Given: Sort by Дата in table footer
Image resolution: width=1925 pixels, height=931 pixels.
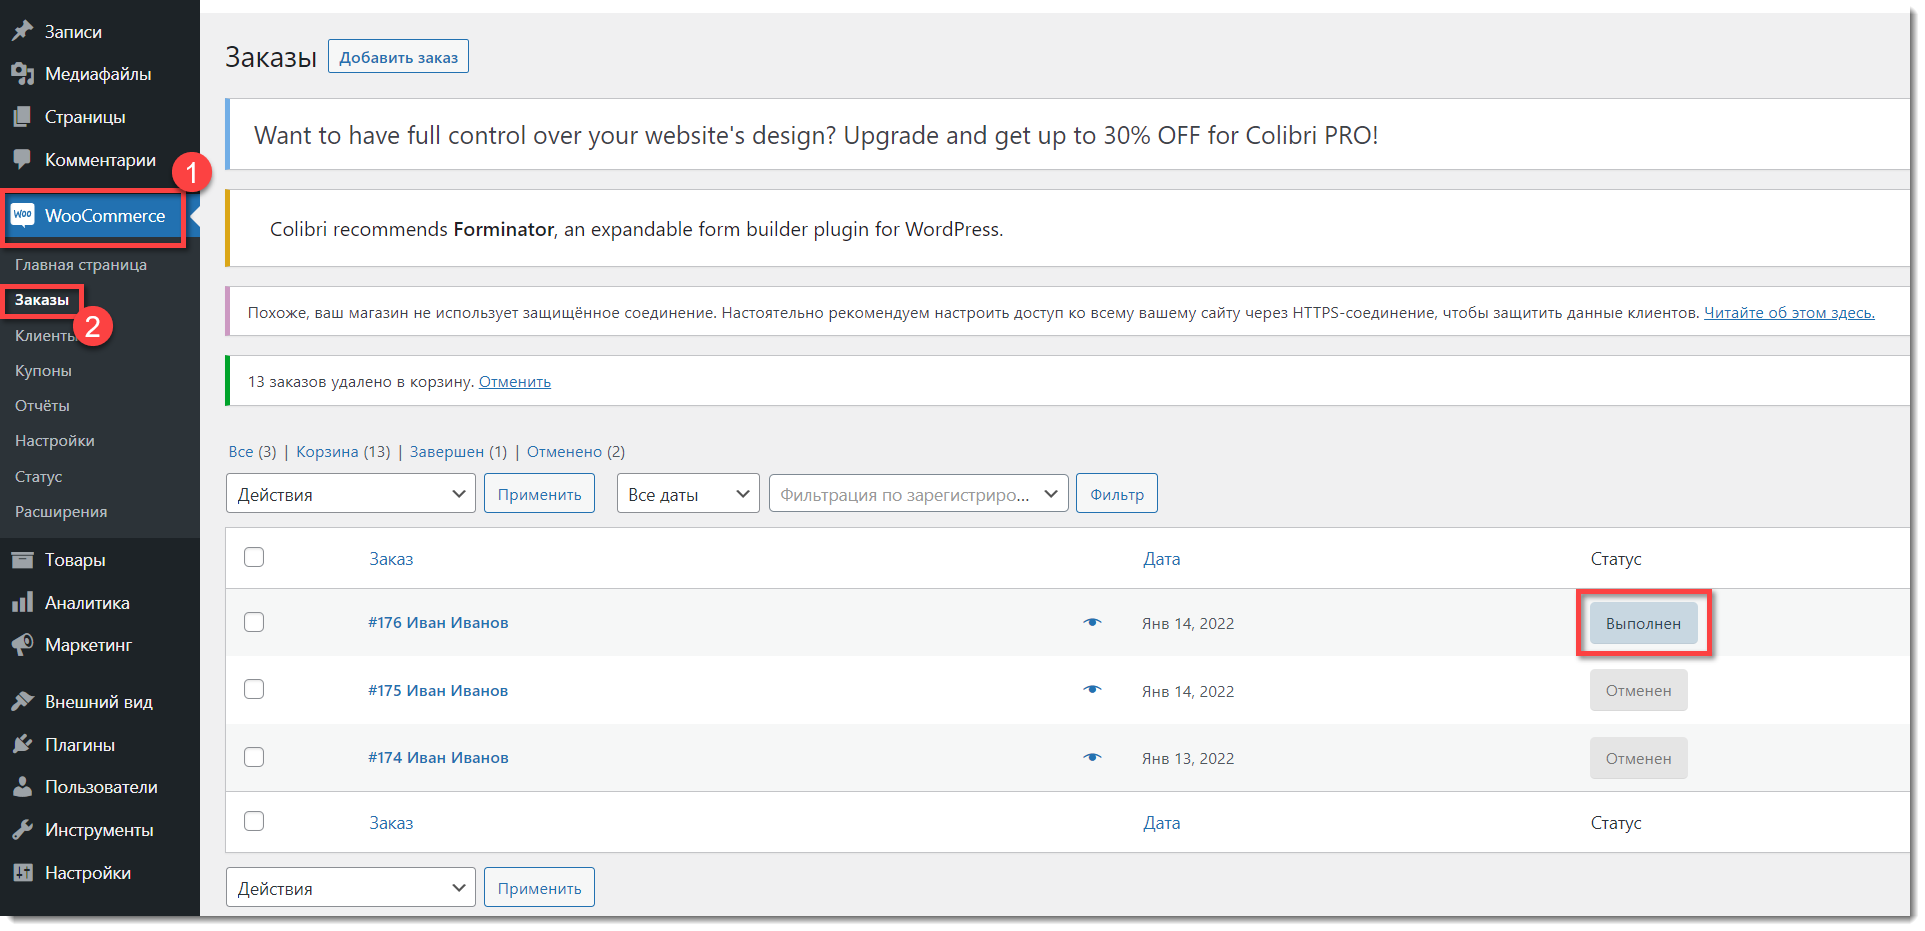Looking at the screenshot, I should point(1162,823).
